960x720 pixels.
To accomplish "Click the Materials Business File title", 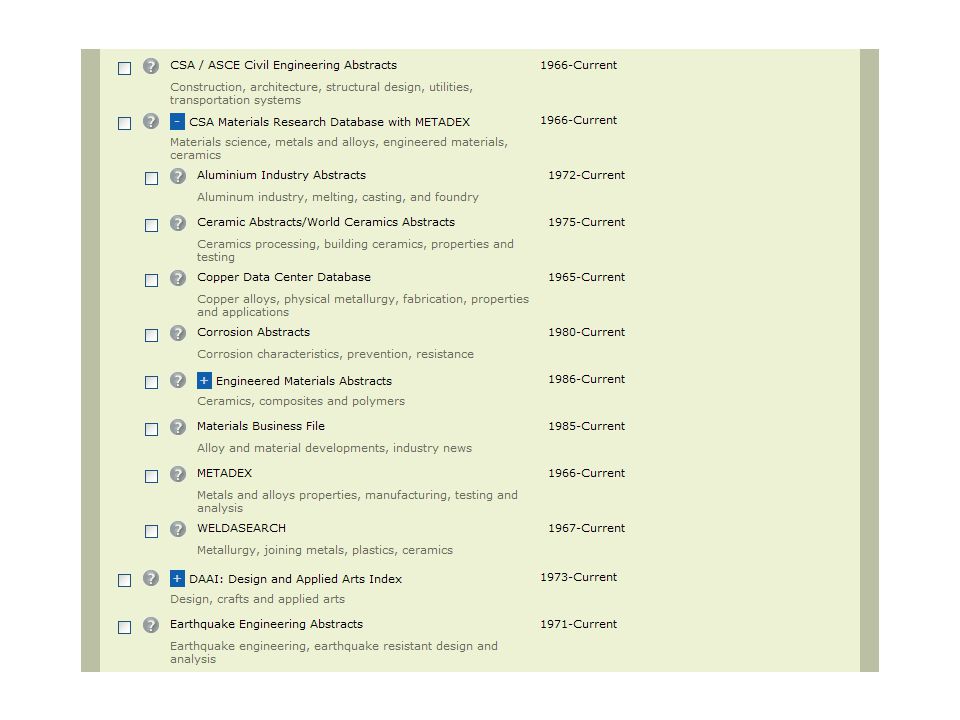I will pos(261,426).
